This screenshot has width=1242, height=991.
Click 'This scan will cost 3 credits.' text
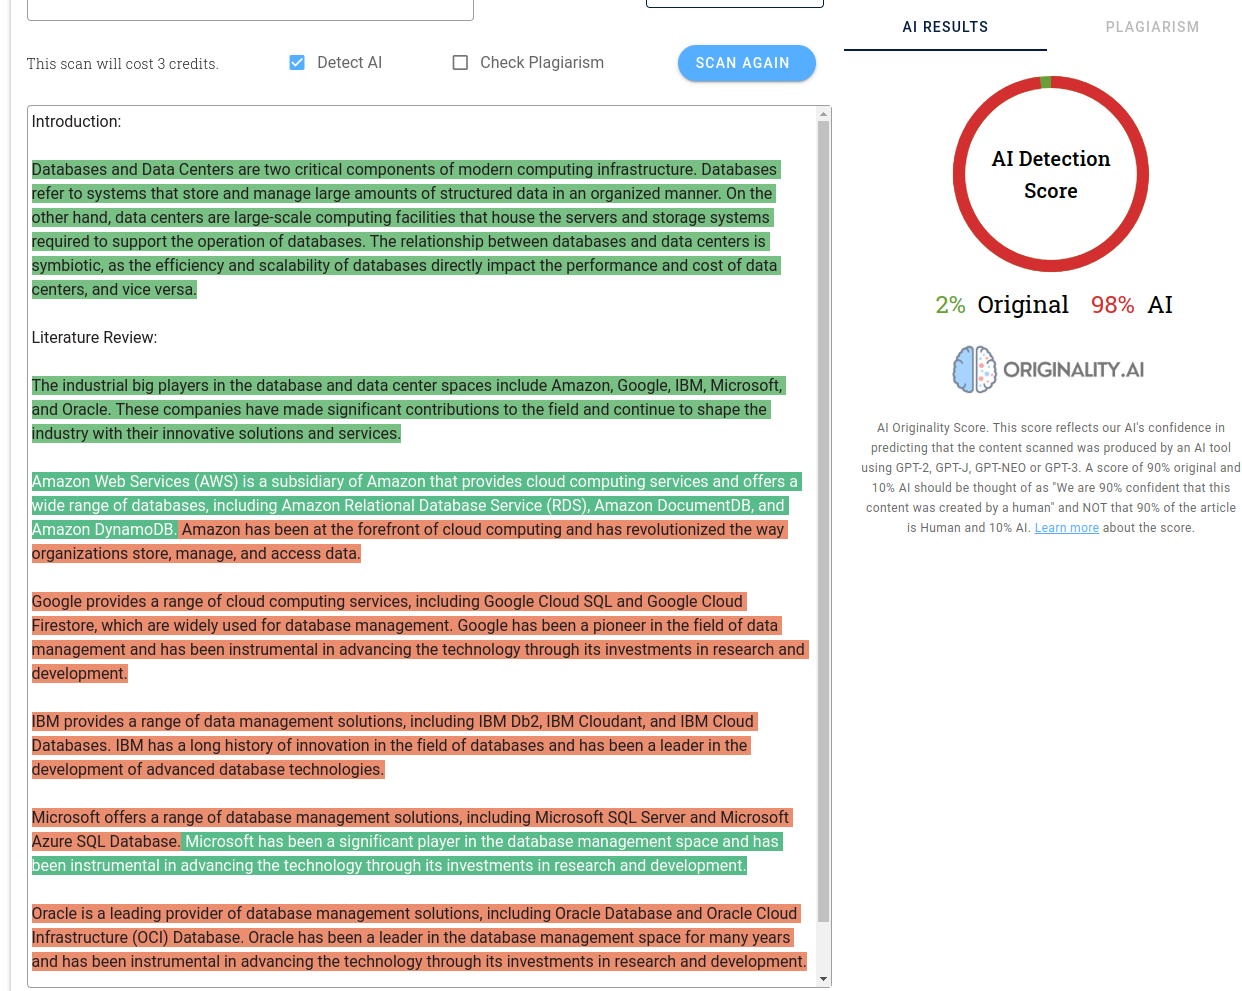[122, 64]
